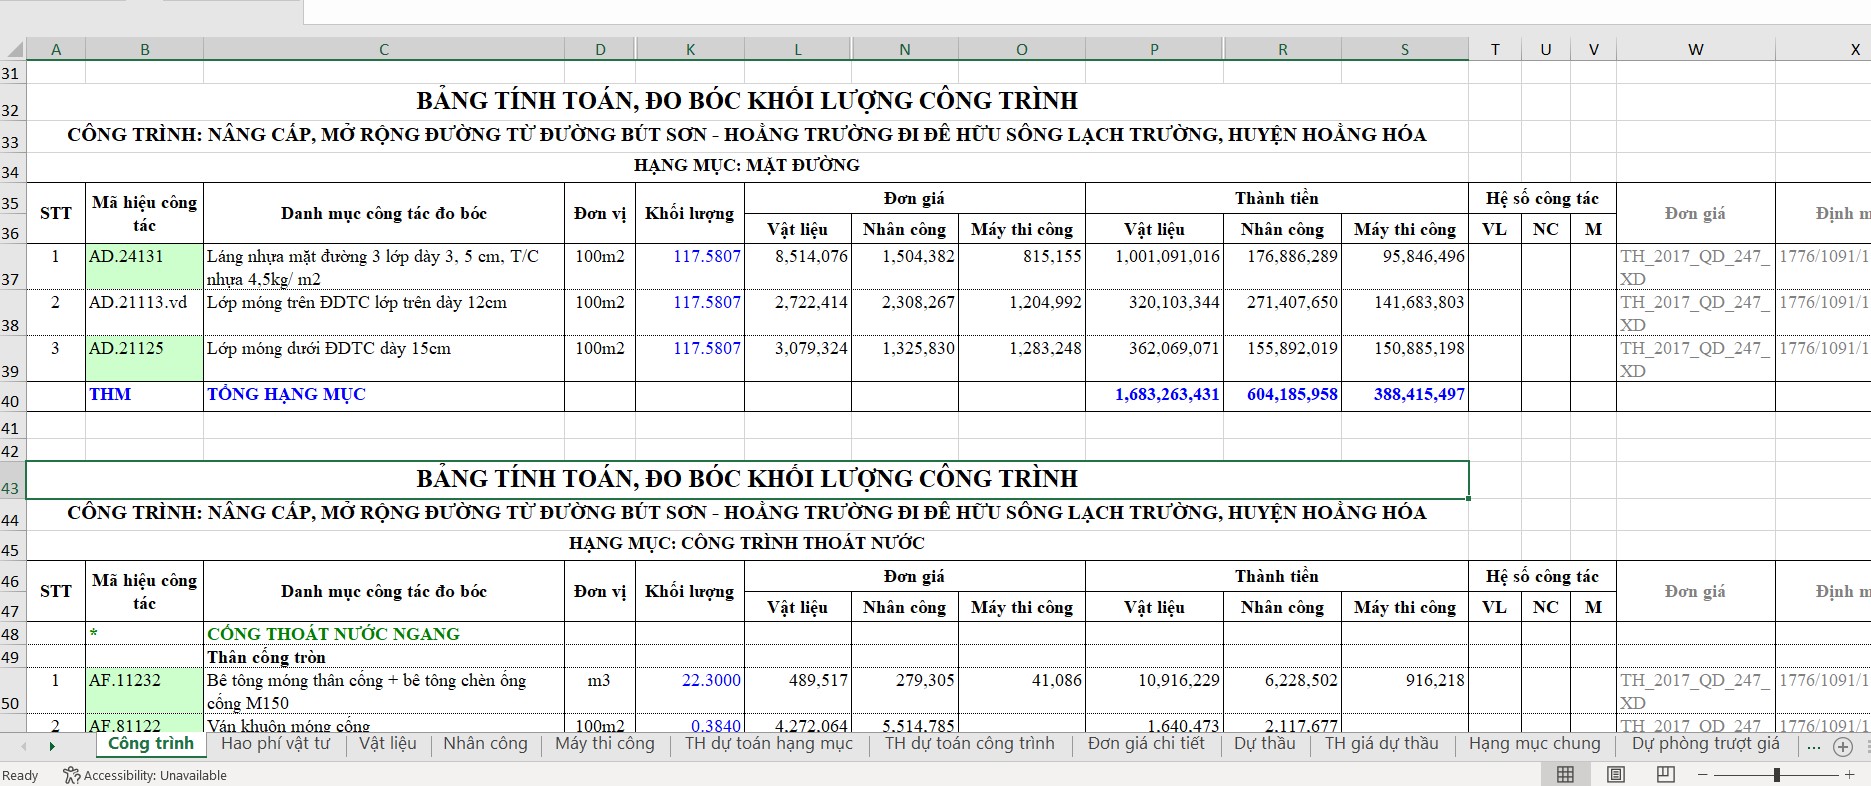Image resolution: width=1871 pixels, height=786 pixels.
Task: Click HẠNG MỤC: CÔNG TRÌNH THOÁT NƯỚC heading
Action: pos(747,543)
